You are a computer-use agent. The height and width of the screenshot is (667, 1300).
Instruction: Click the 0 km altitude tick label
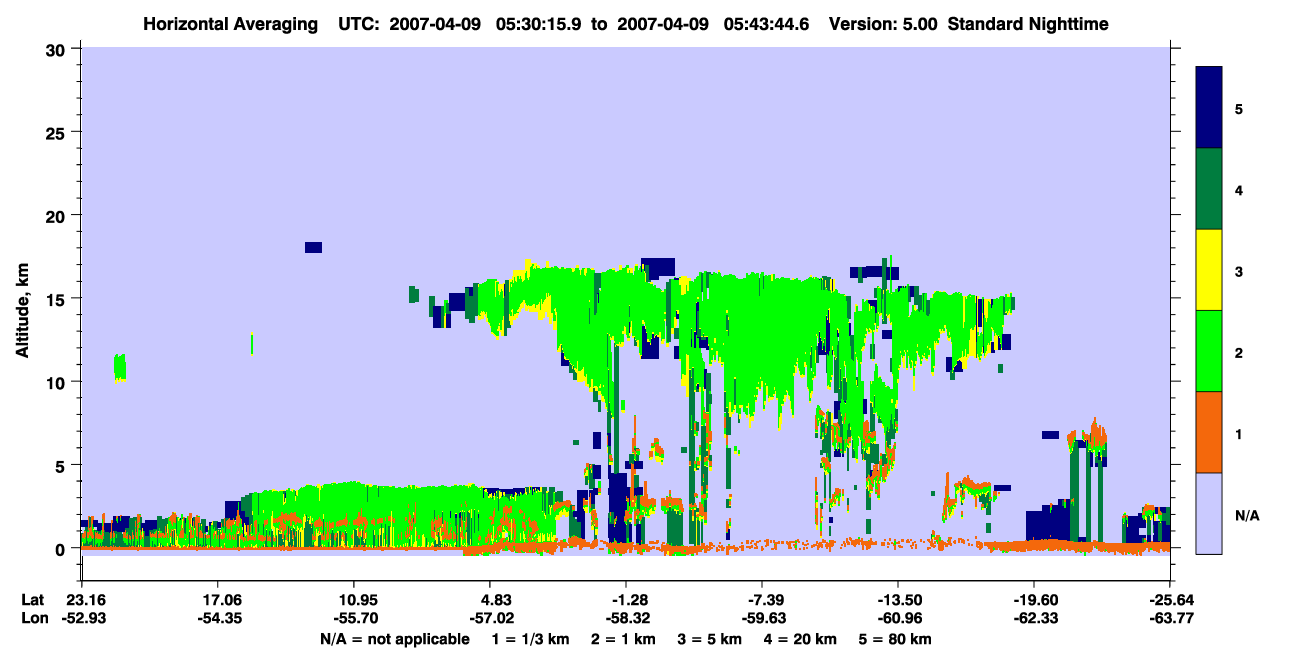[x=62, y=549]
